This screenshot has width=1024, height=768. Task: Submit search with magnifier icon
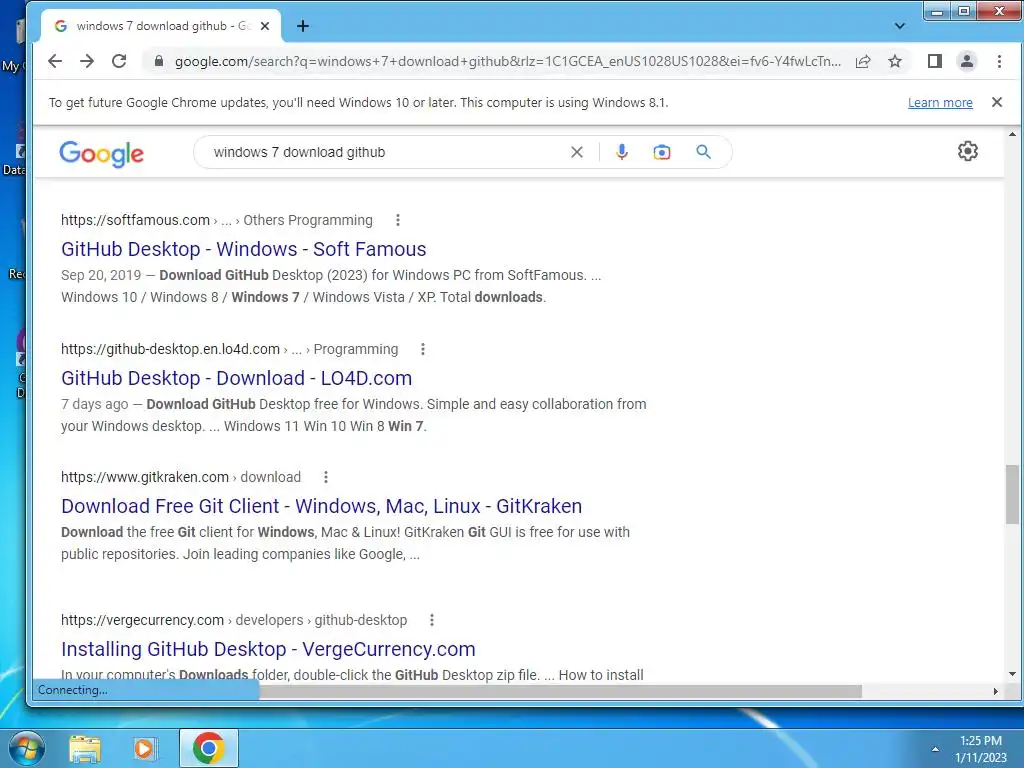(x=703, y=152)
